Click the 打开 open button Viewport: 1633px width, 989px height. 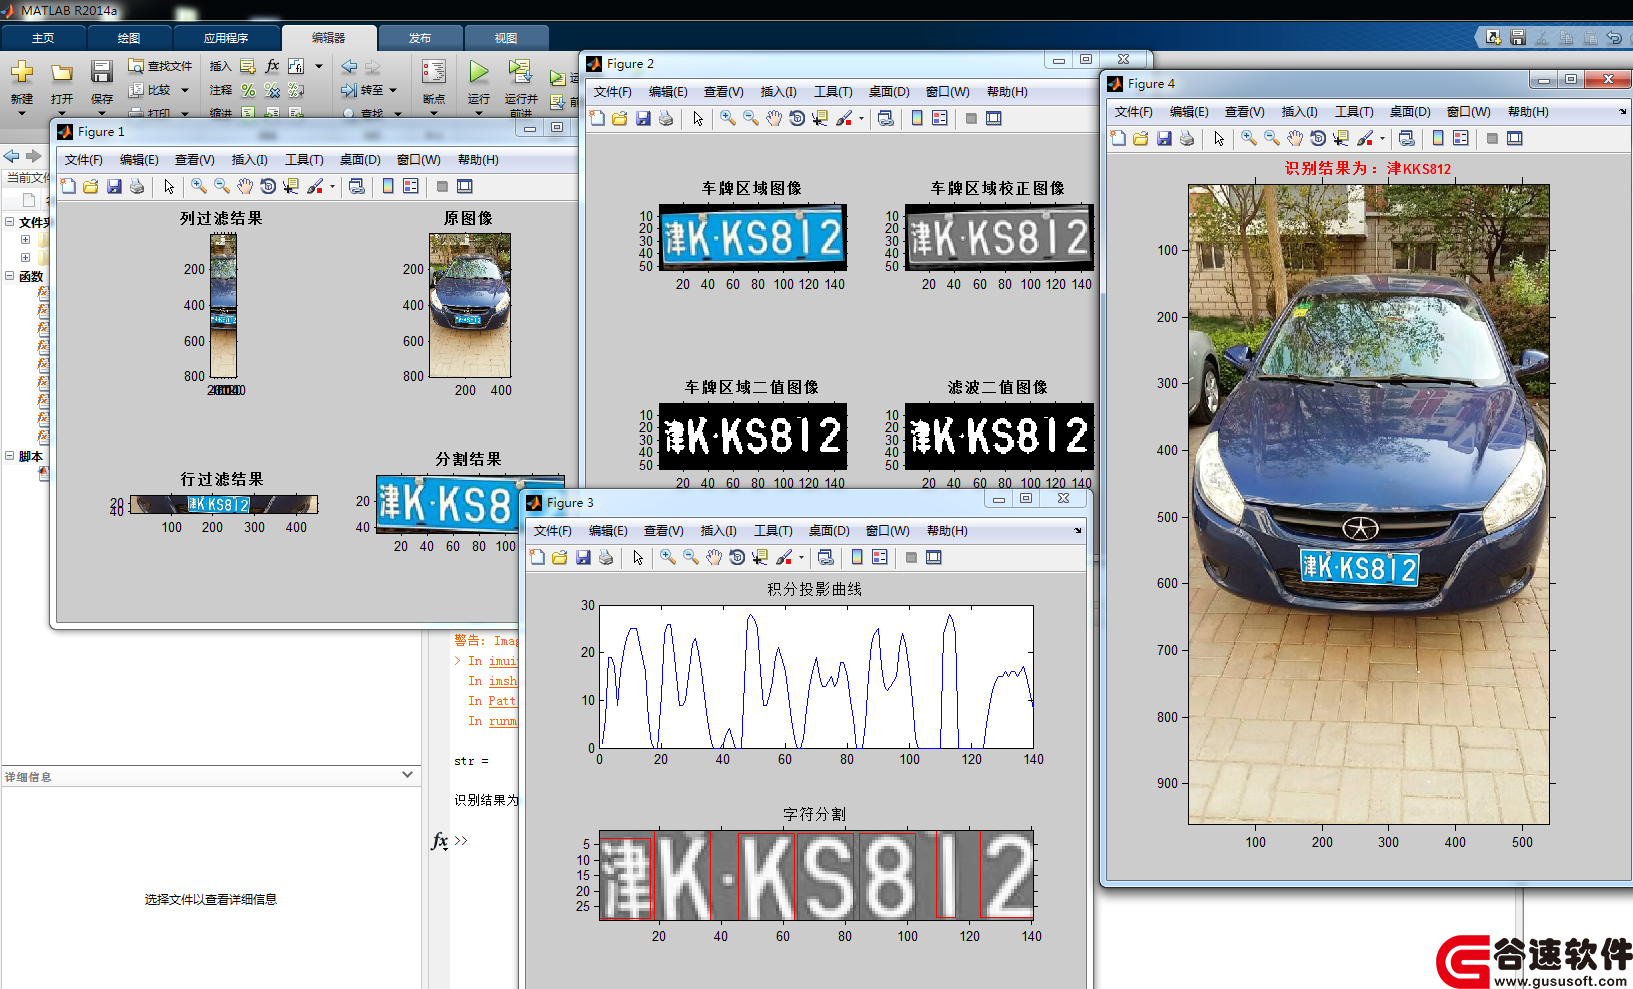62,82
